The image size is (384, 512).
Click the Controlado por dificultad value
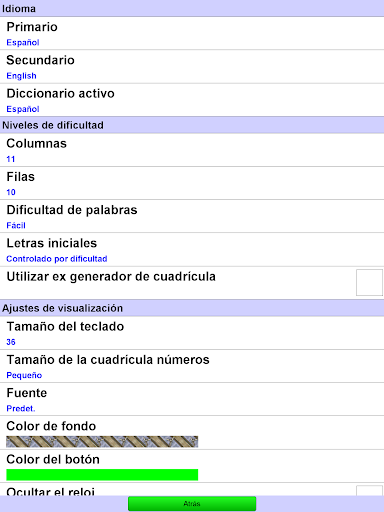pos(57,259)
